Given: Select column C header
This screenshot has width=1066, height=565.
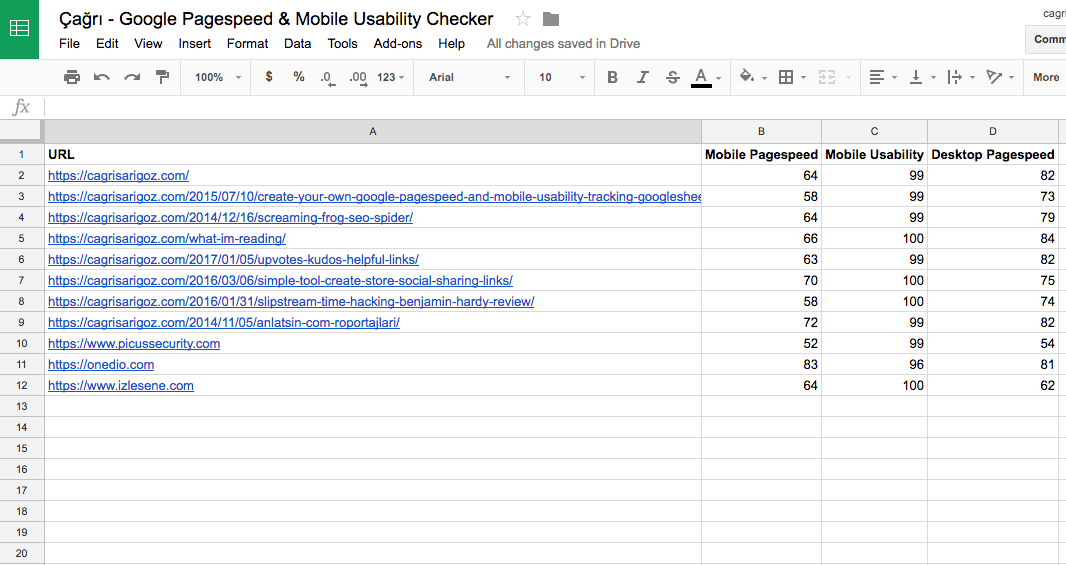Looking at the screenshot, I should 874,131.
